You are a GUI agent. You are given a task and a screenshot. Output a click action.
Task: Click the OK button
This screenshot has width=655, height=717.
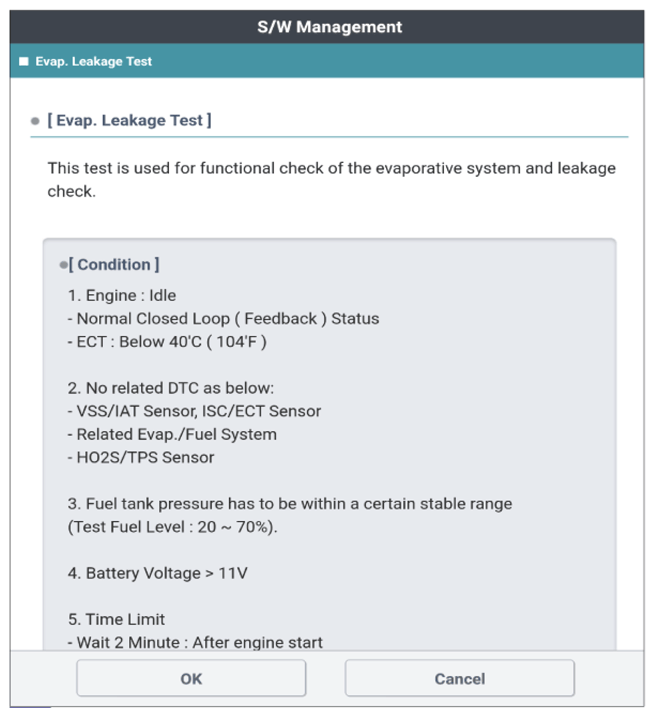pos(191,678)
